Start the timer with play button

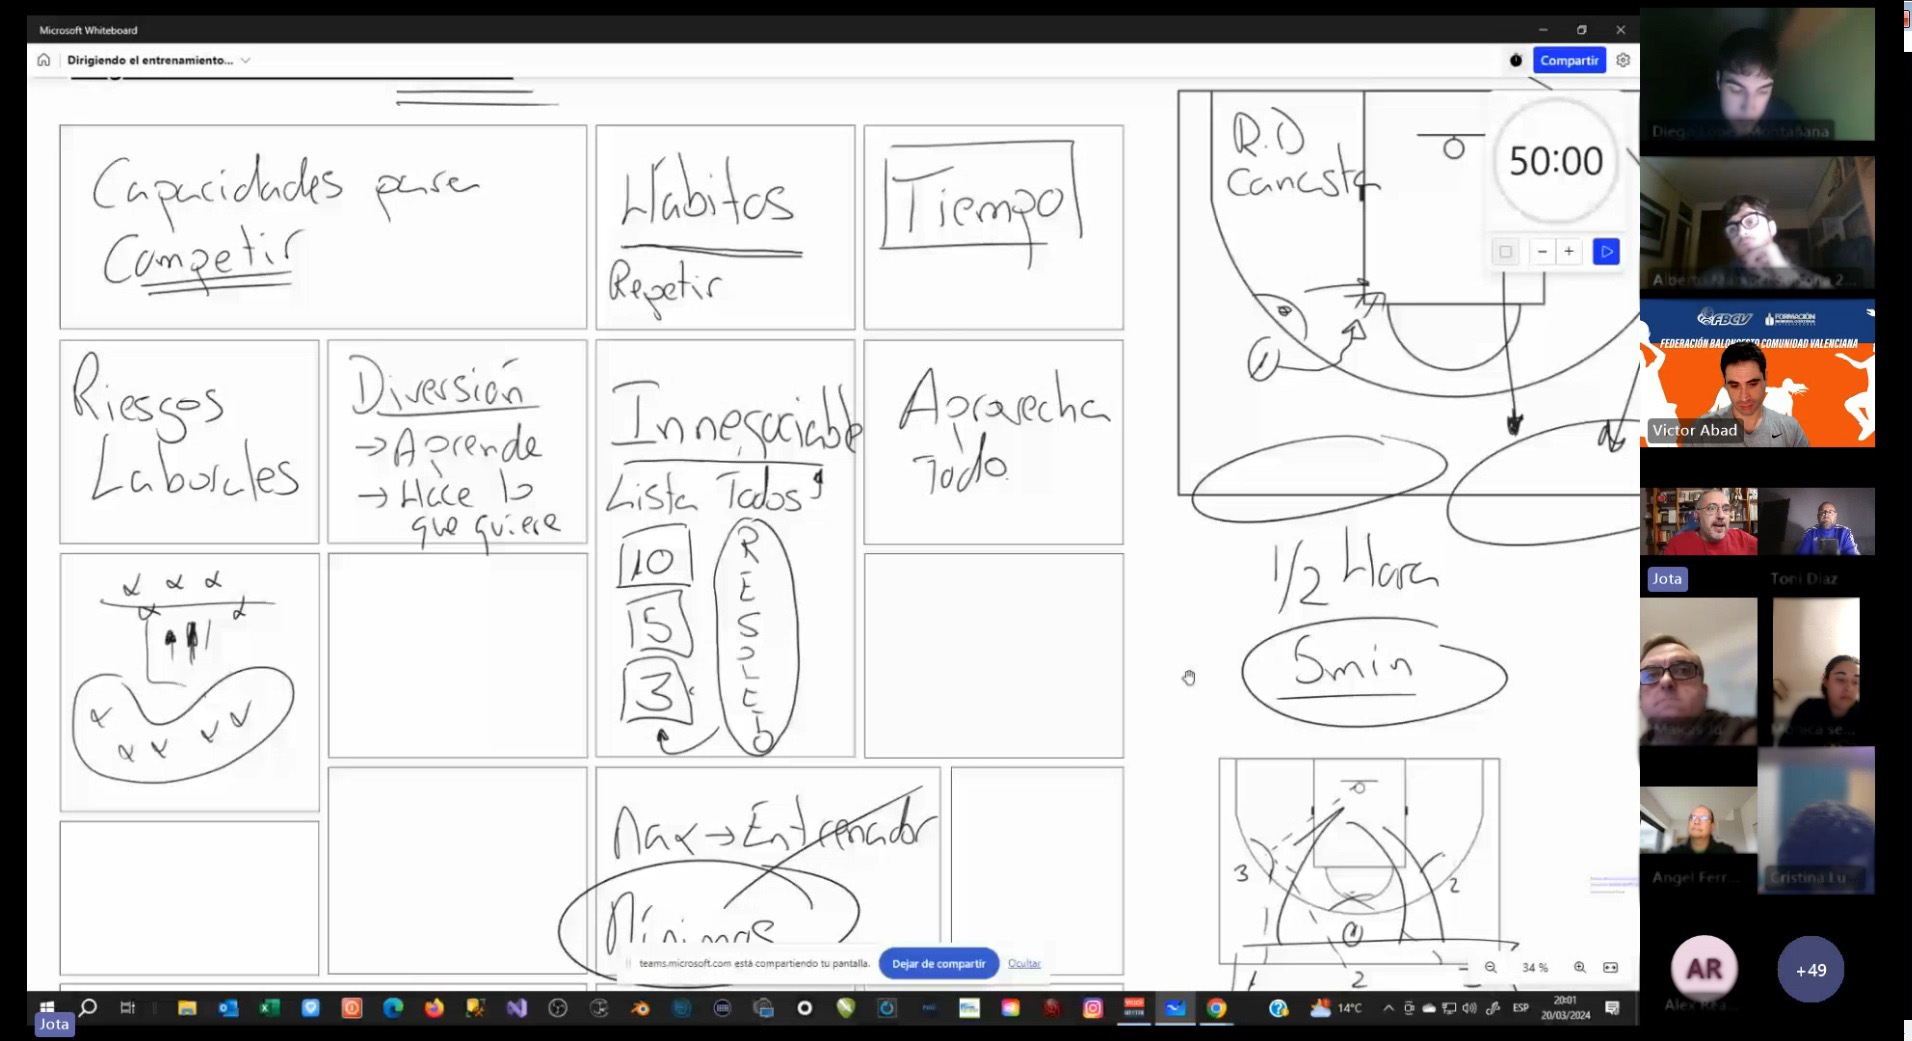coord(1606,252)
